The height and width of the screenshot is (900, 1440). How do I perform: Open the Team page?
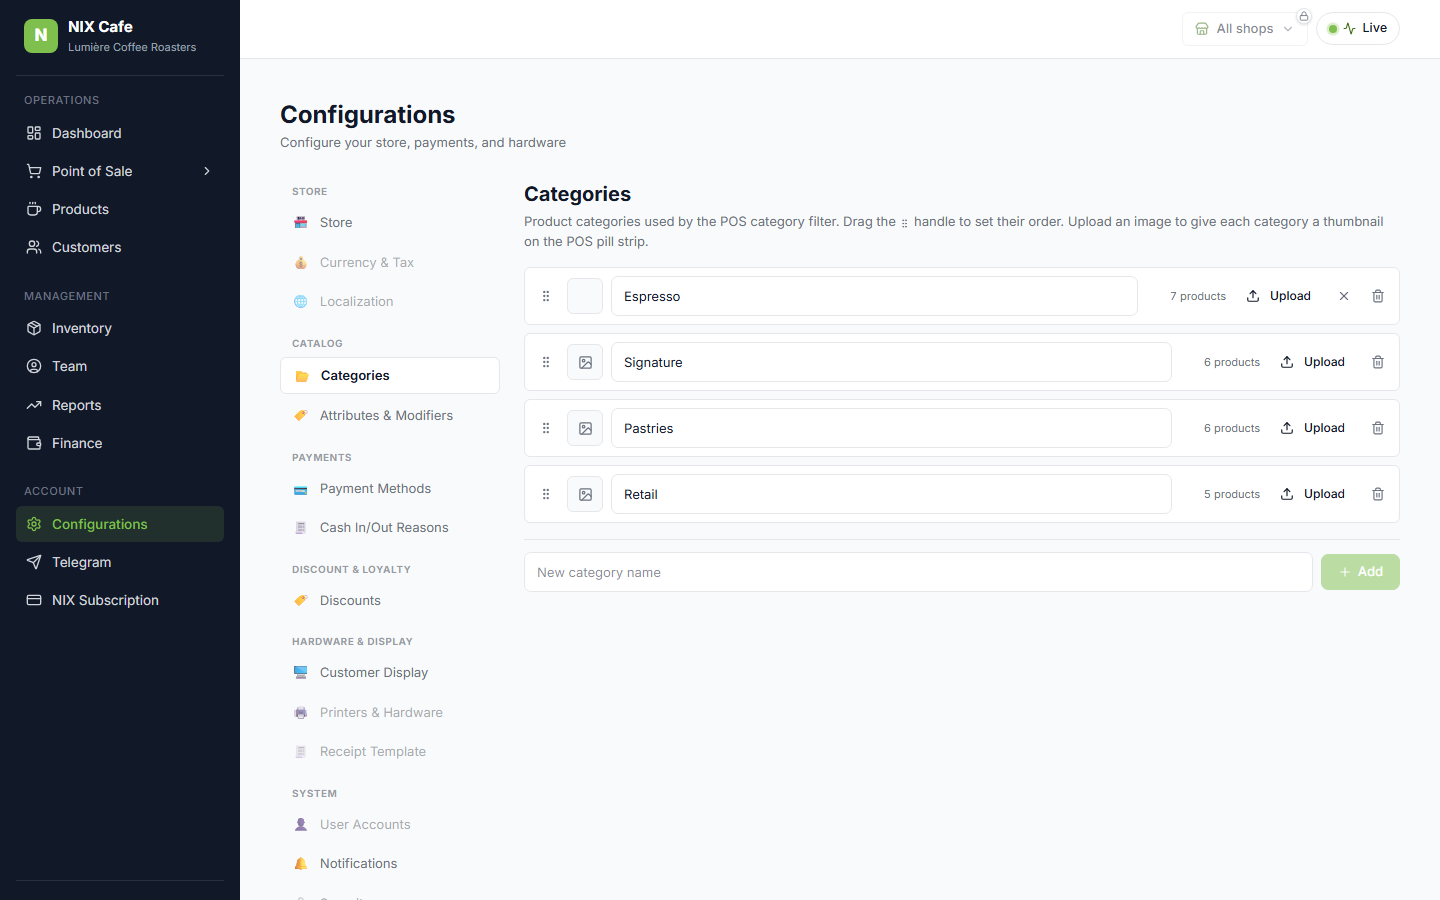[x=120, y=366]
